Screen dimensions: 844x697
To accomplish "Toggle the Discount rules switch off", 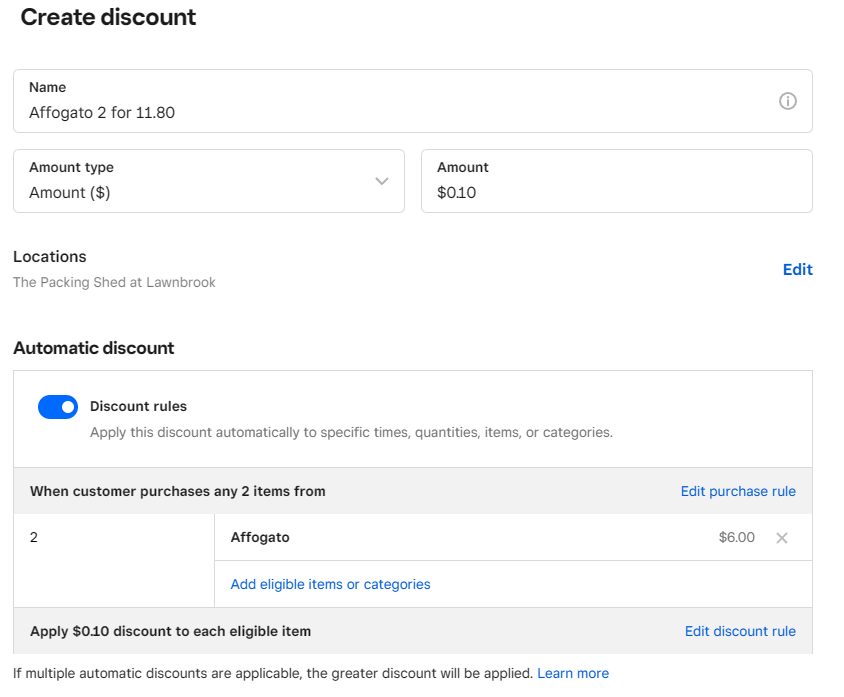I will [58, 407].
